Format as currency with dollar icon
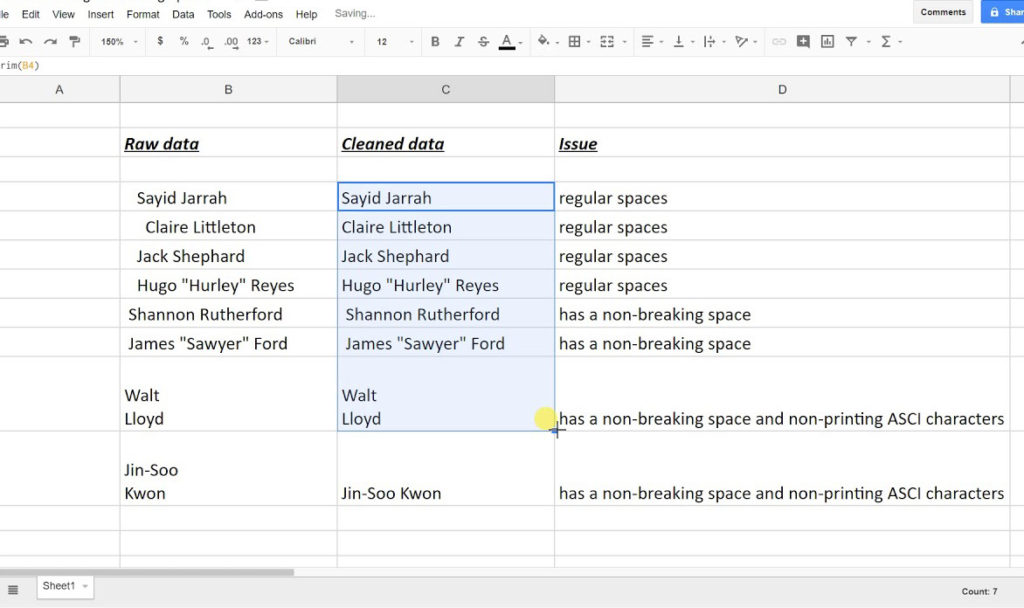Image resolution: width=1024 pixels, height=608 pixels. click(160, 42)
